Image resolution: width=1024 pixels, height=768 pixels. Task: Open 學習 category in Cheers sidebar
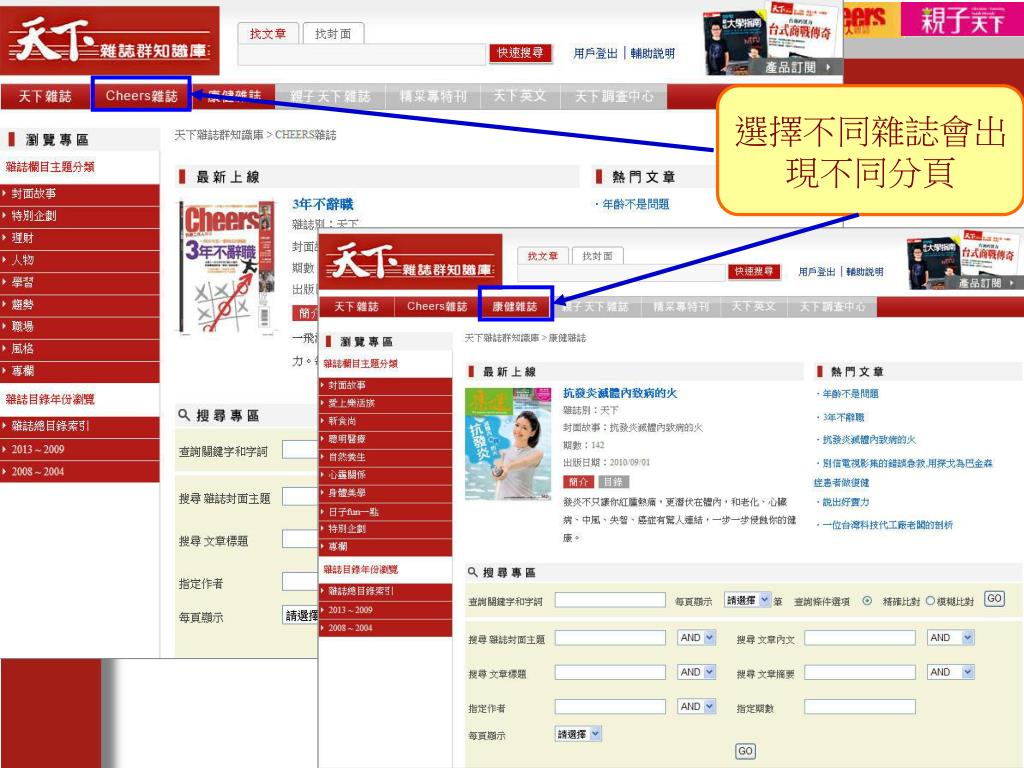pyautogui.click(x=80, y=282)
